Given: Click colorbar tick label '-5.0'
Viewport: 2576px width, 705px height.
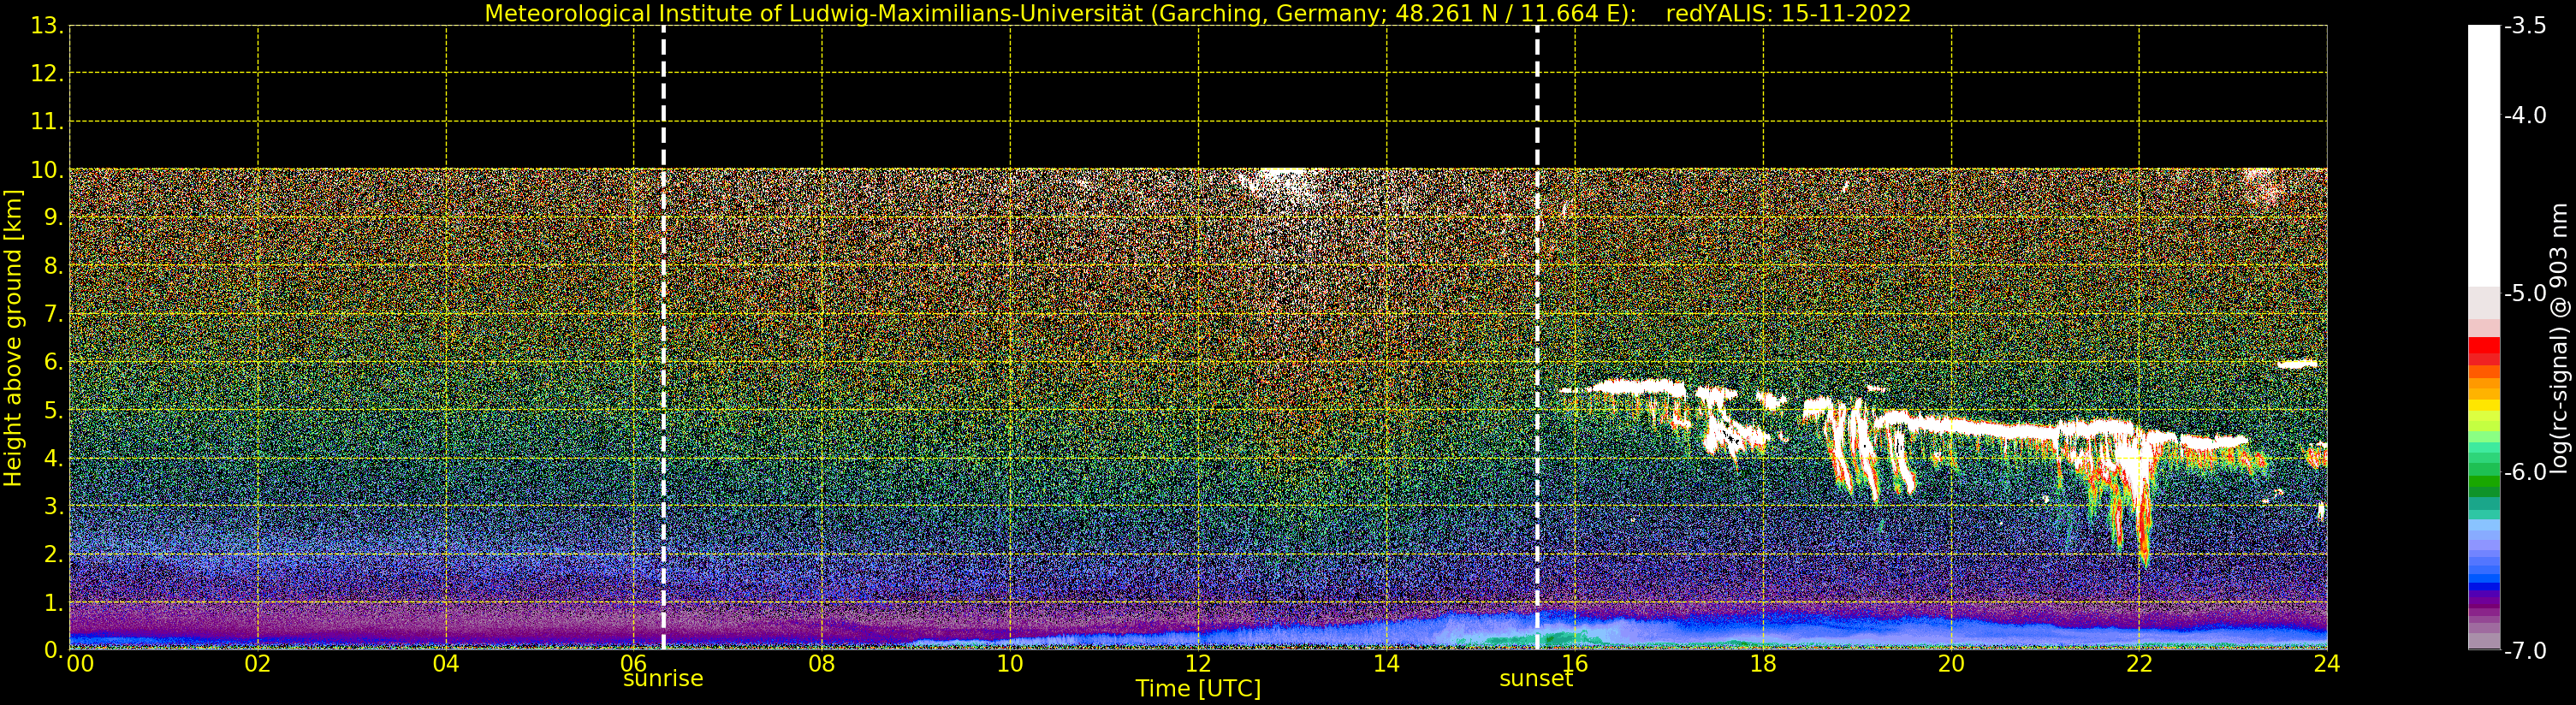Looking at the screenshot, I should [2525, 294].
